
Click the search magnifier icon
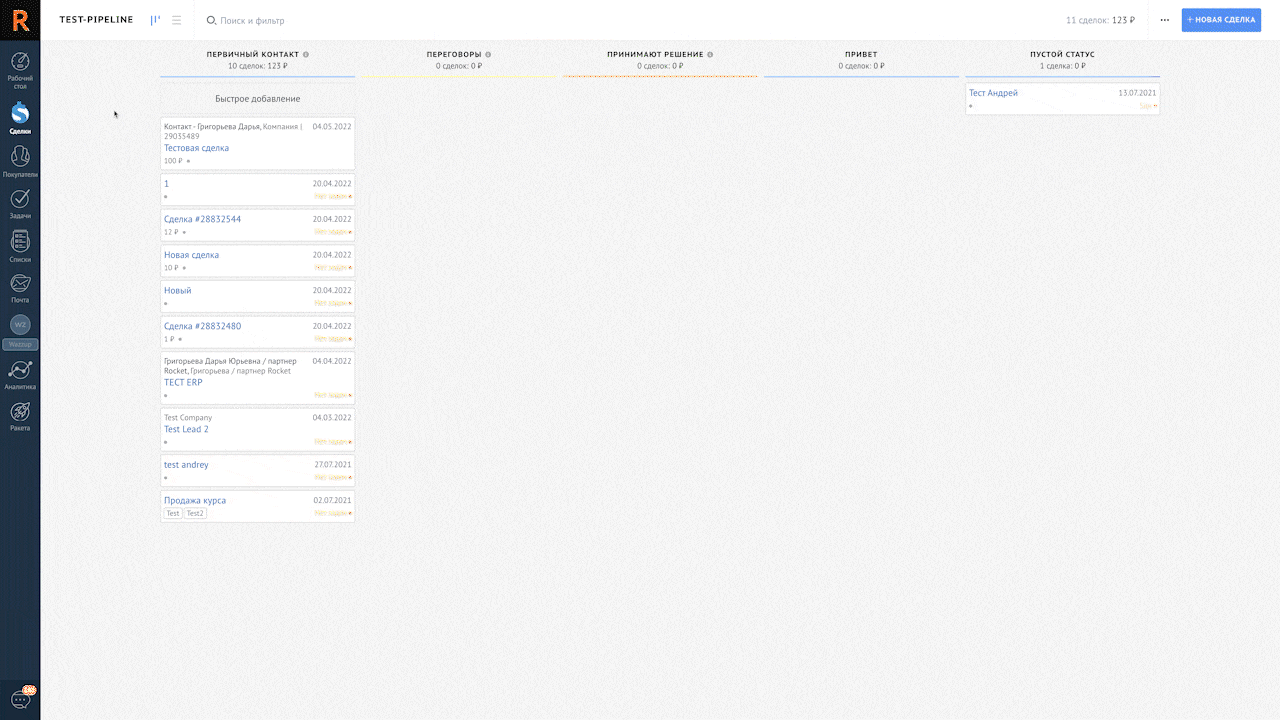(x=211, y=20)
